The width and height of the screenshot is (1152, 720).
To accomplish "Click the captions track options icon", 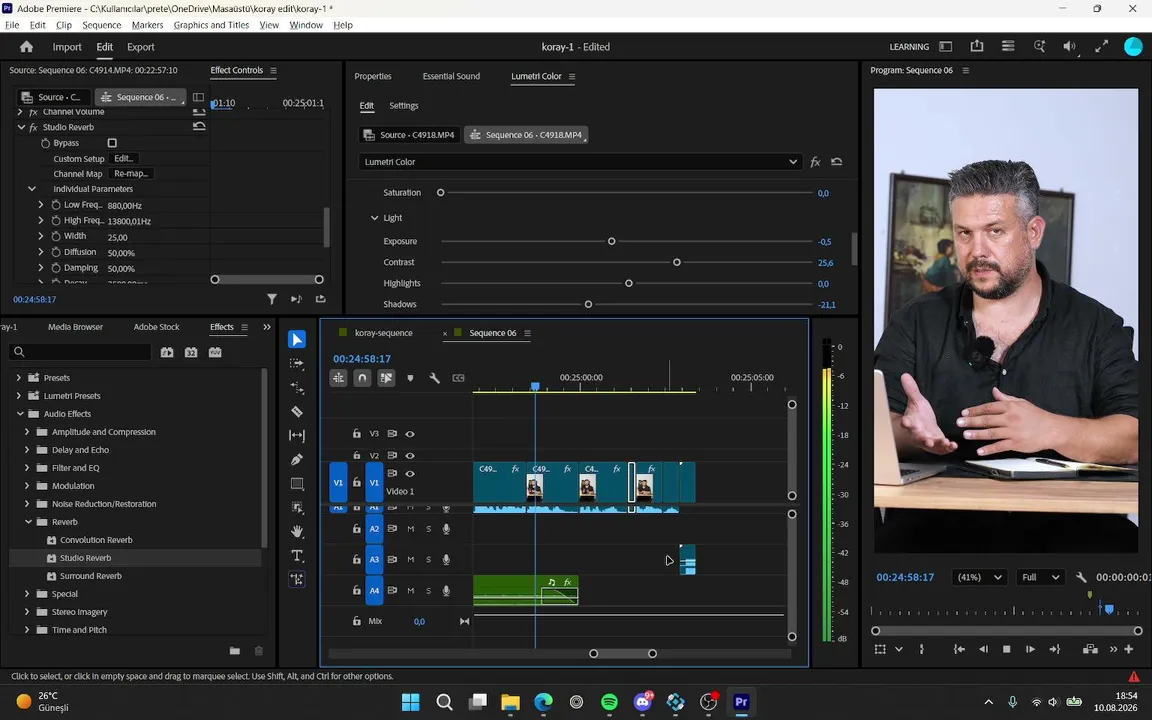I will pyautogui.click(x=458, y=378).
